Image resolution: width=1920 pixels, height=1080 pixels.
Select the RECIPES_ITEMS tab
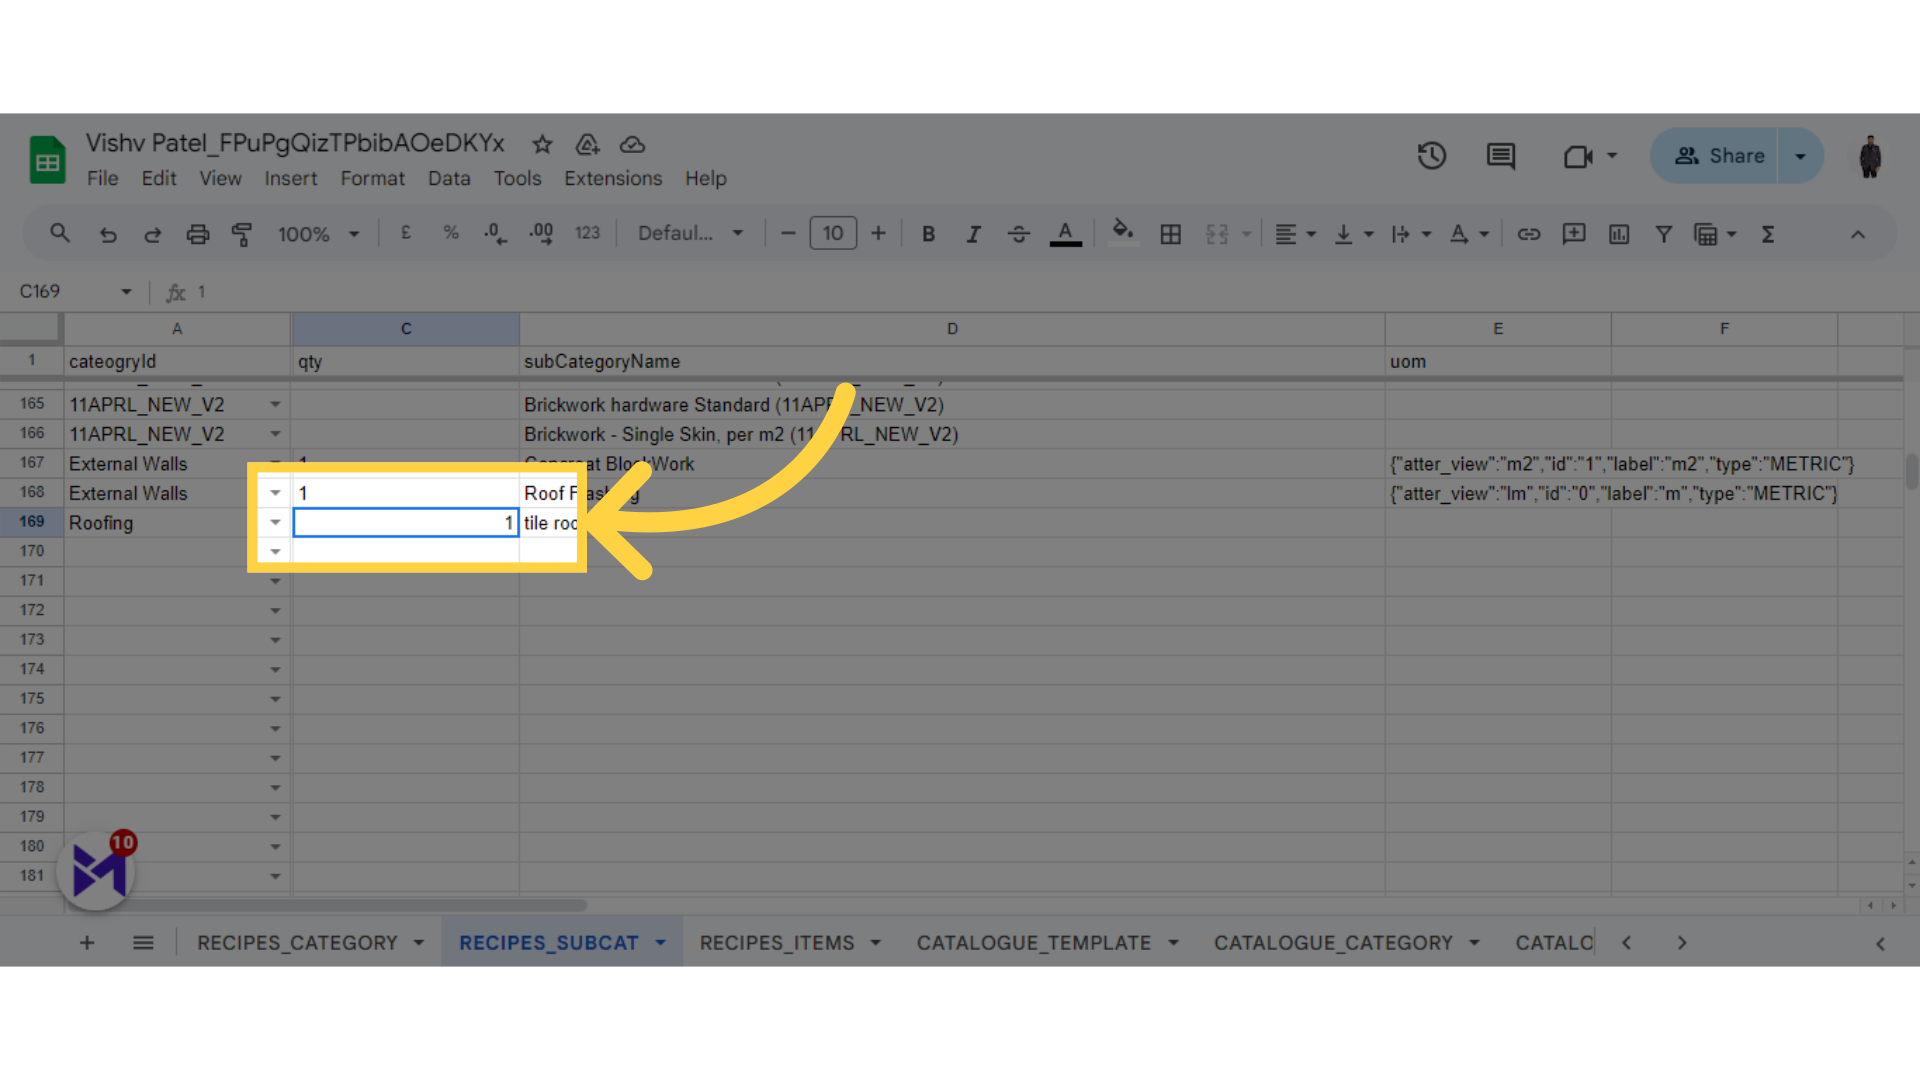point(777,943)
